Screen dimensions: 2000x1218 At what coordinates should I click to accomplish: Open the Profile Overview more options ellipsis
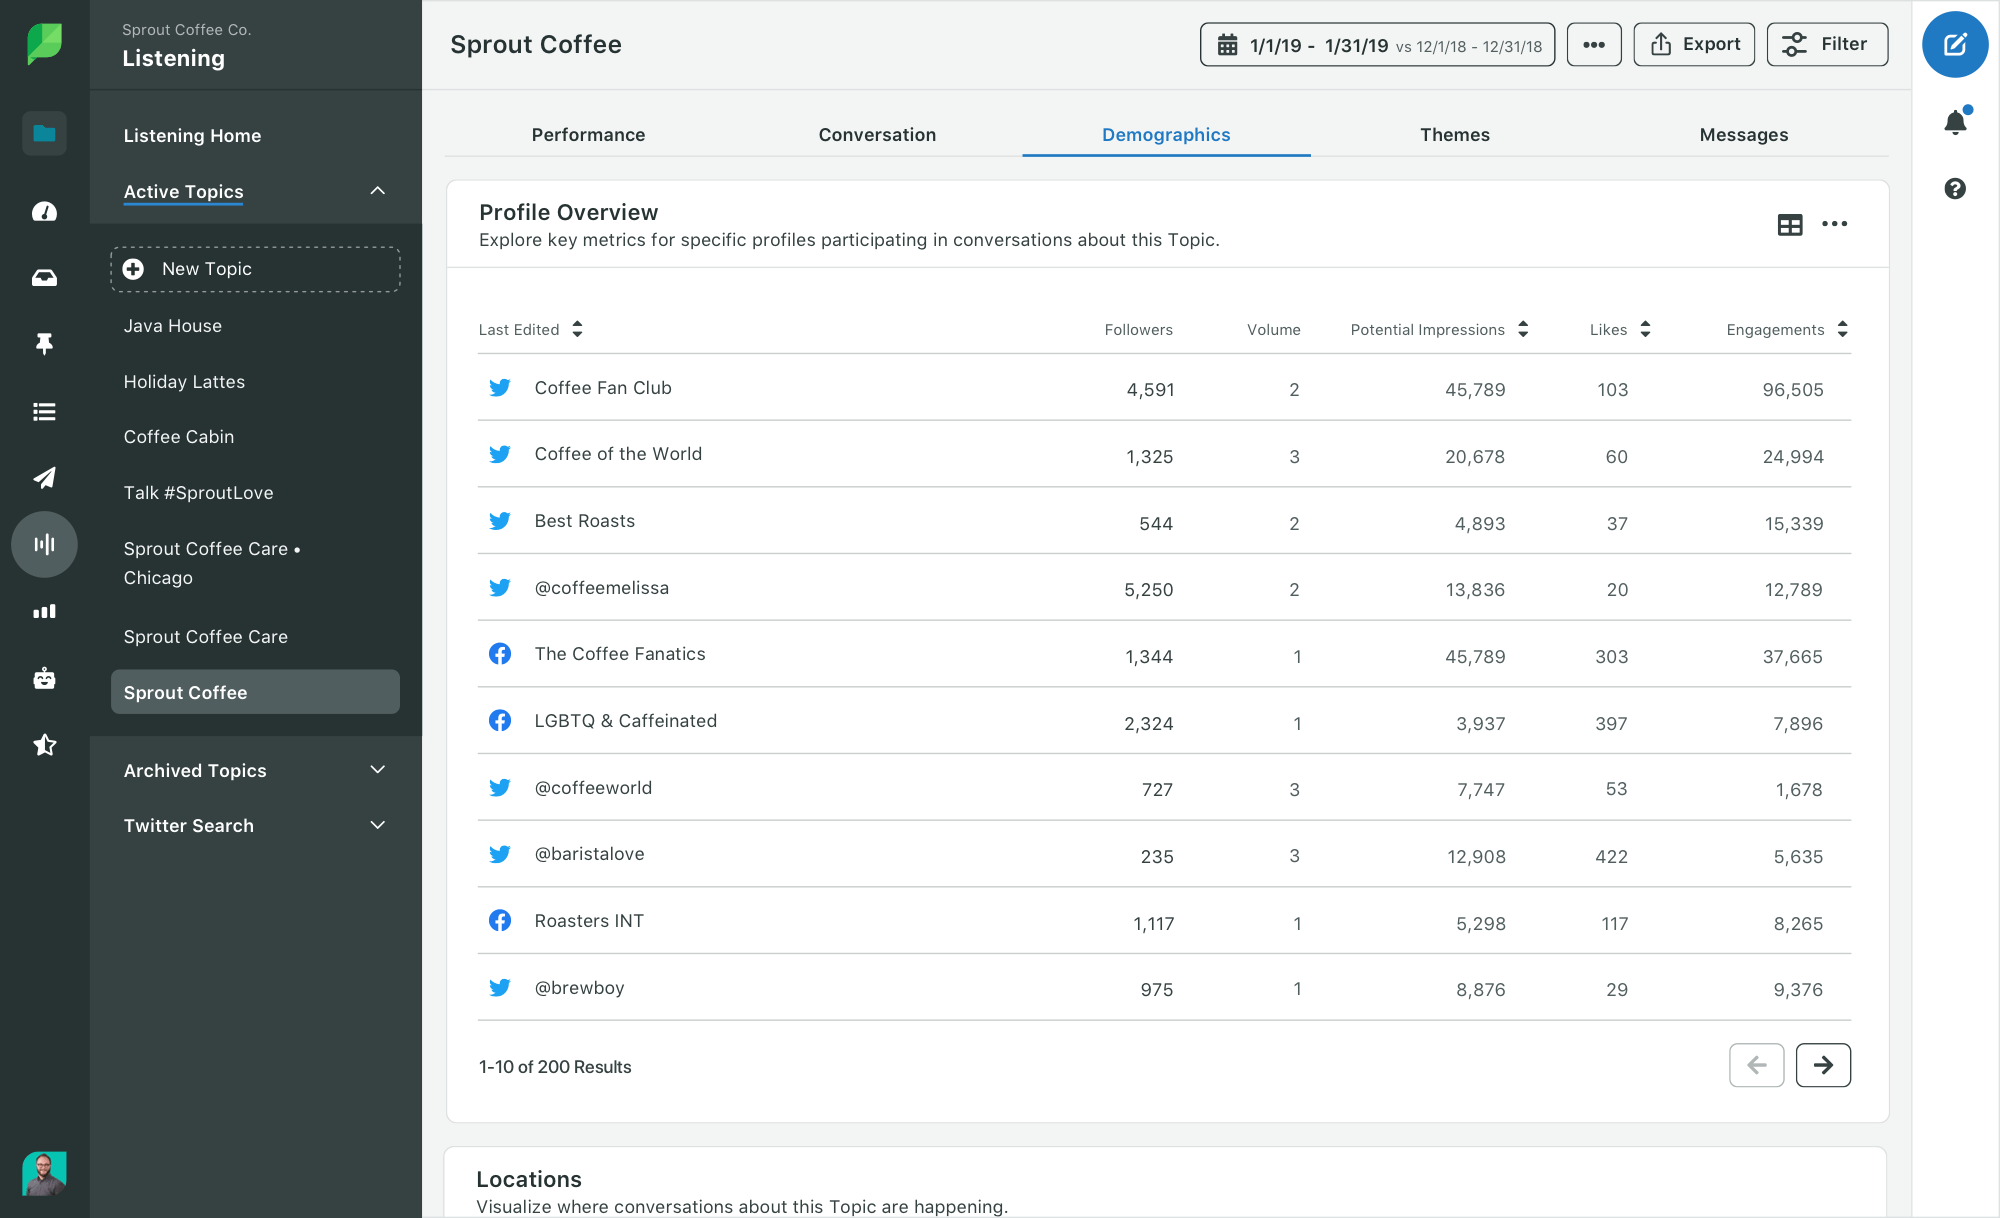pyautogui.click(x=1834, y=224)
